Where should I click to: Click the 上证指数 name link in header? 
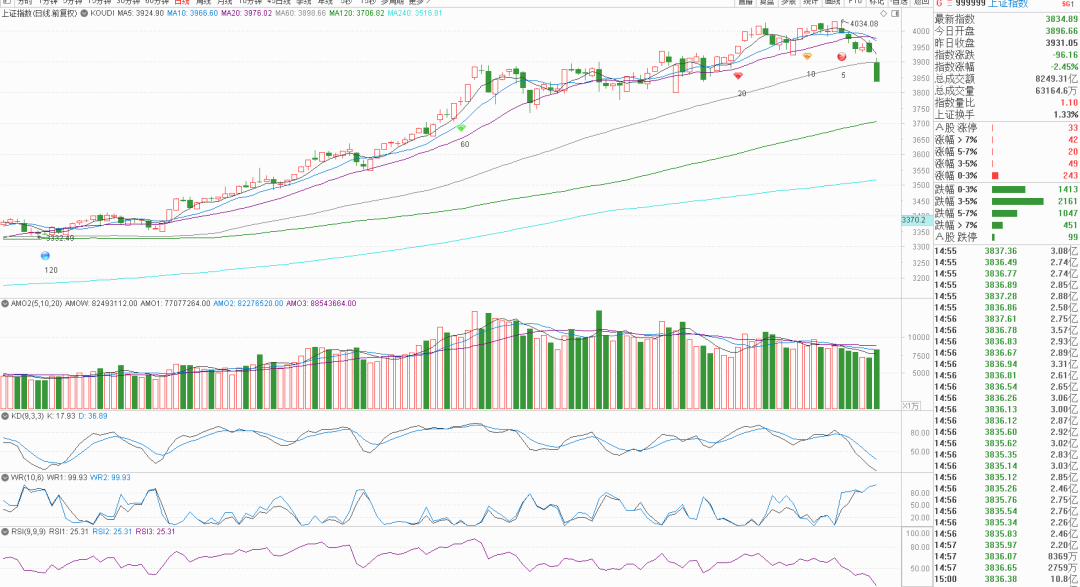pyautogui.click(x=1008, y=3)
